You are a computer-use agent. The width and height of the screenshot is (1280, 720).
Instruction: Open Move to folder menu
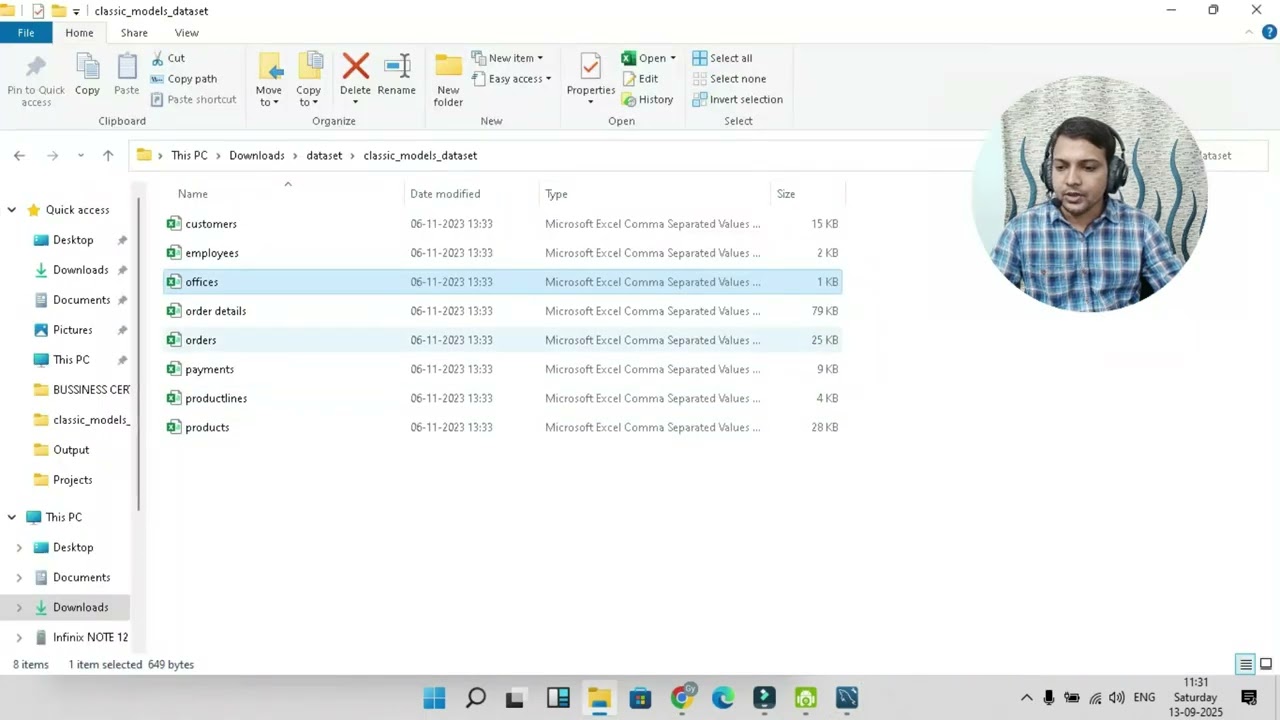268,80
